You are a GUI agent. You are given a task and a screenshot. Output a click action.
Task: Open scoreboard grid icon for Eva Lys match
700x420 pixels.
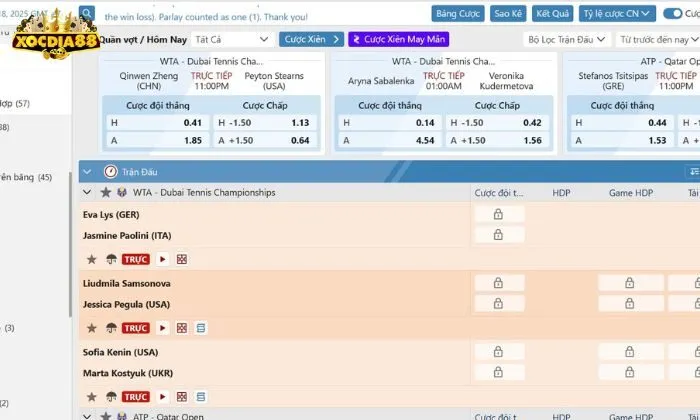pos(182,259)
